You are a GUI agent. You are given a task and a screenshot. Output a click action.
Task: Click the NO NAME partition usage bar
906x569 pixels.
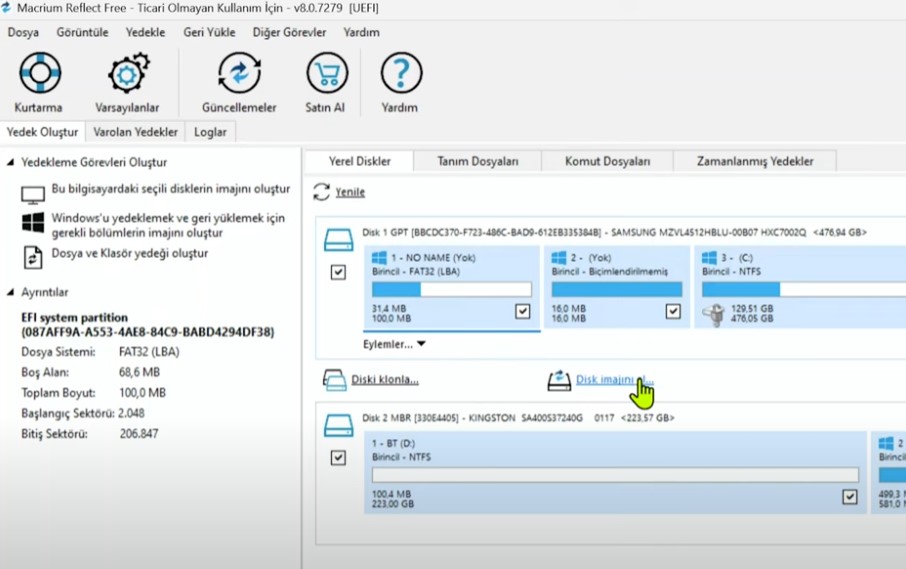pyautogui.click(x=451, y=289)
